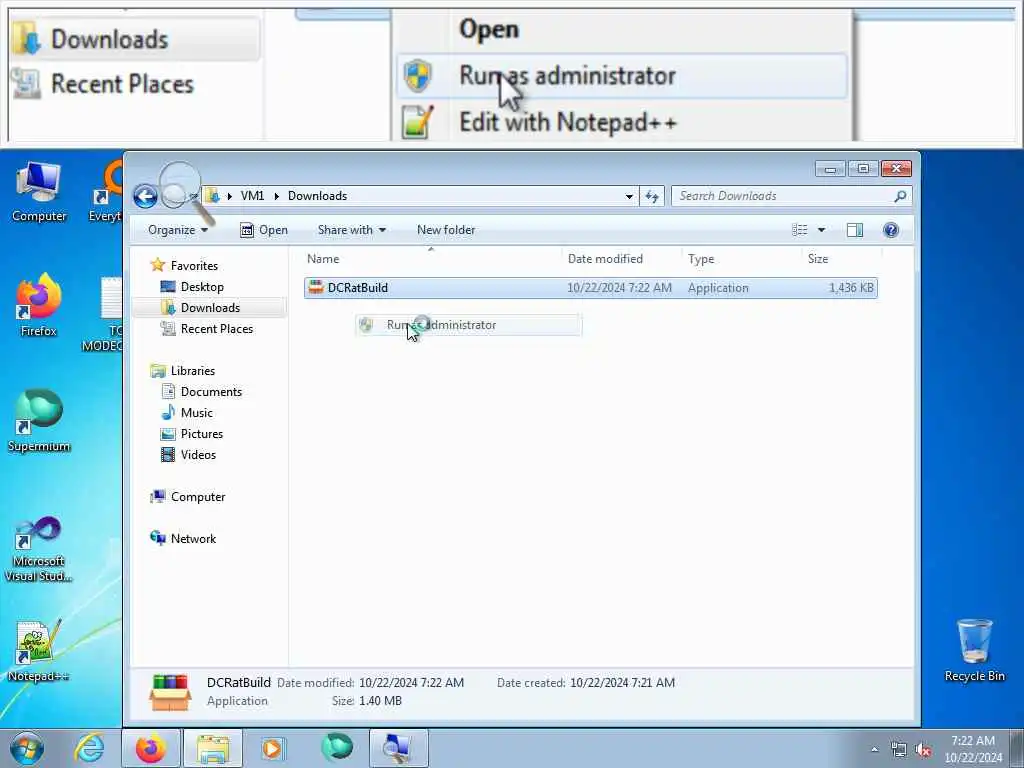Choose Run as administrator in the context menu
1024x768 pixels.
[x=468, y=325]
